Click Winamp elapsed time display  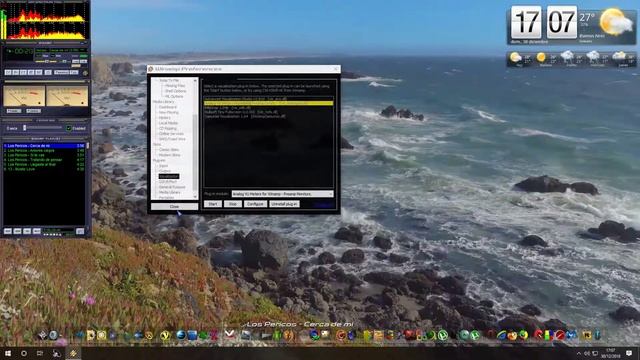(x=24, y=51)
